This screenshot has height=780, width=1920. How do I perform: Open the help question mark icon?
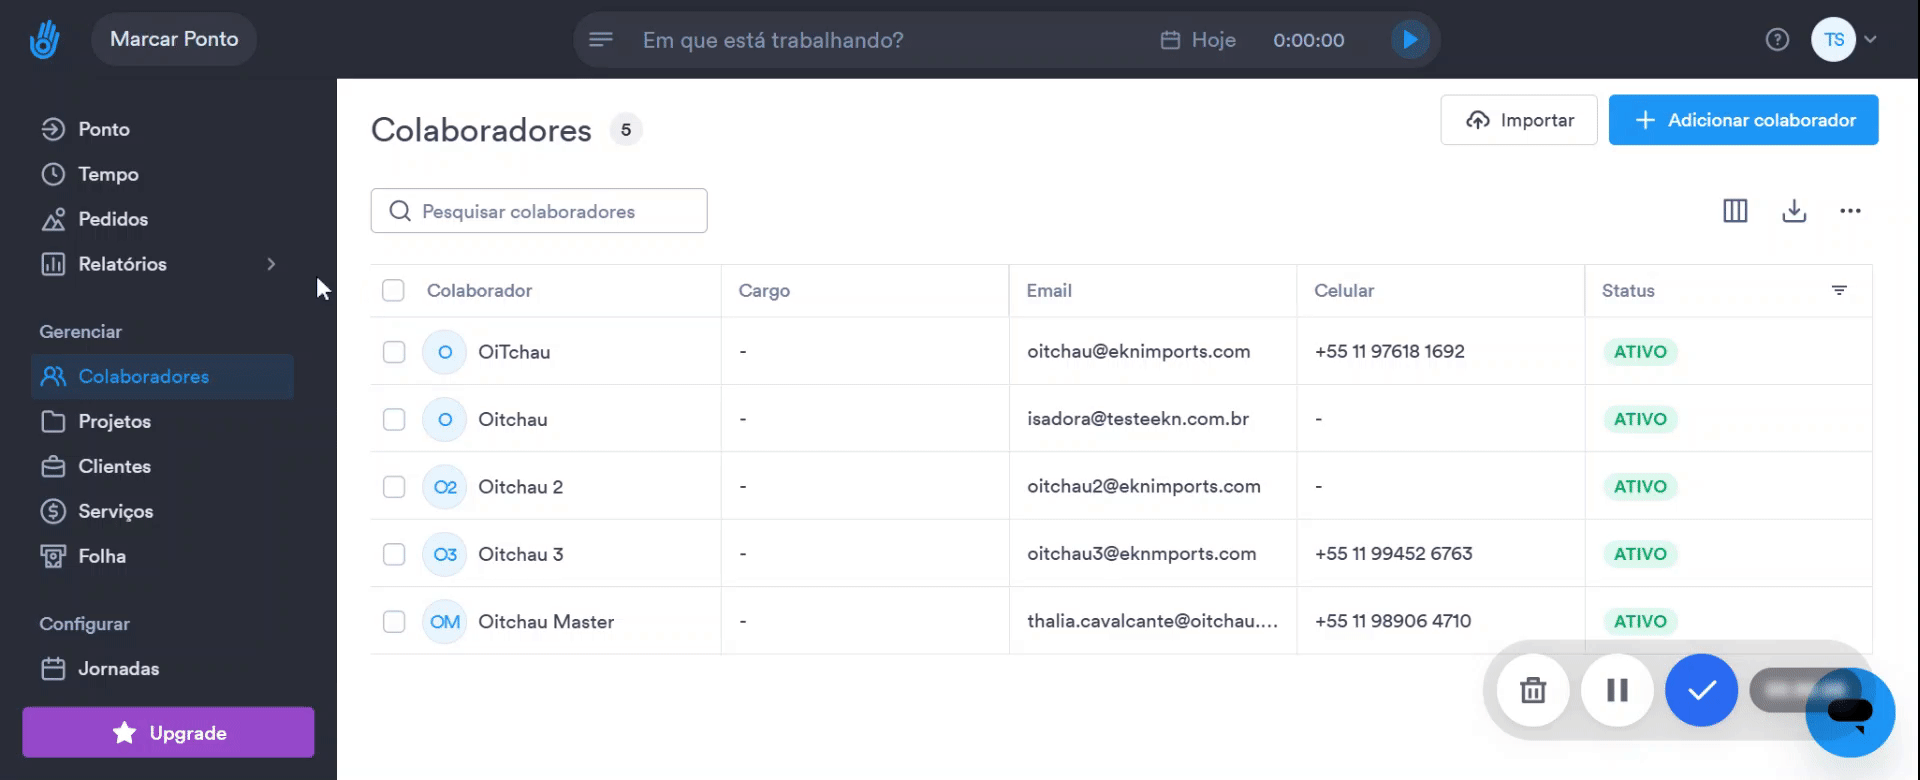(x=1777, y=40)
